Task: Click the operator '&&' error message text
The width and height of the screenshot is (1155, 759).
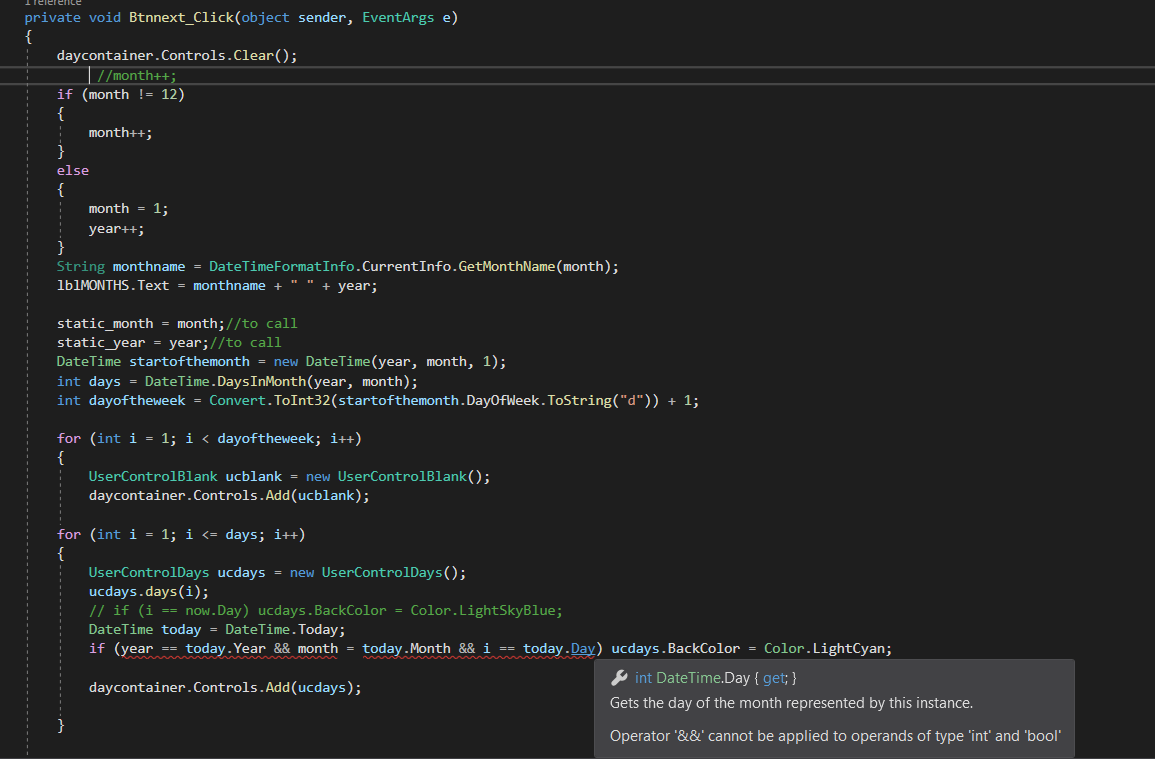Action: pos(835,736)
